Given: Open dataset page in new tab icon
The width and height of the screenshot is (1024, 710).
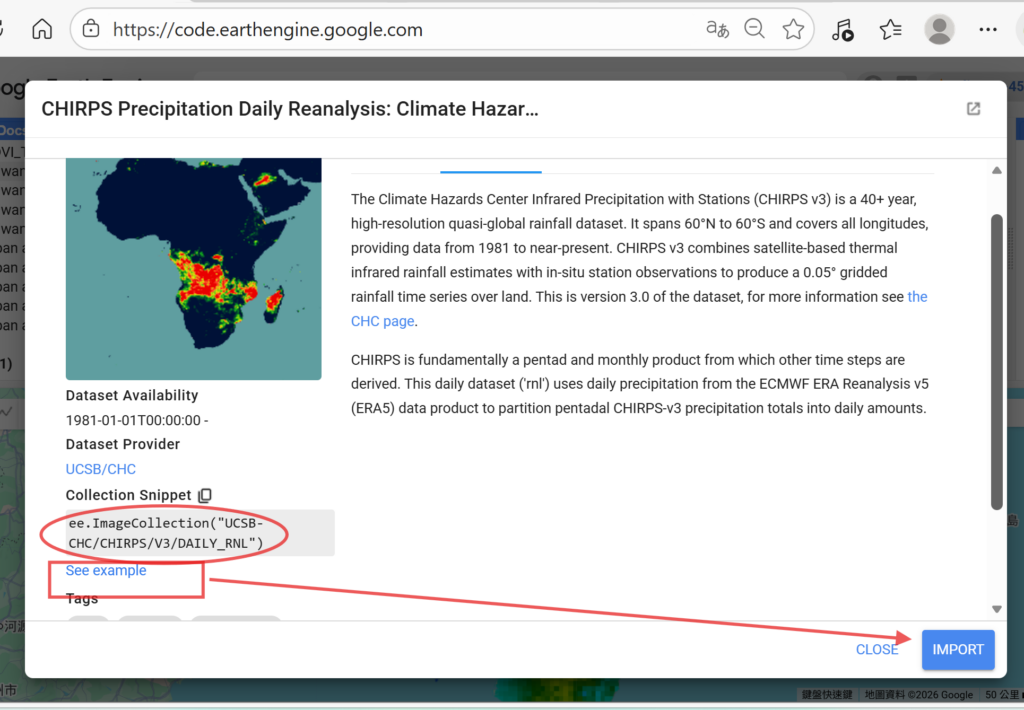Looking at the screenshot, I should point(973,109).
